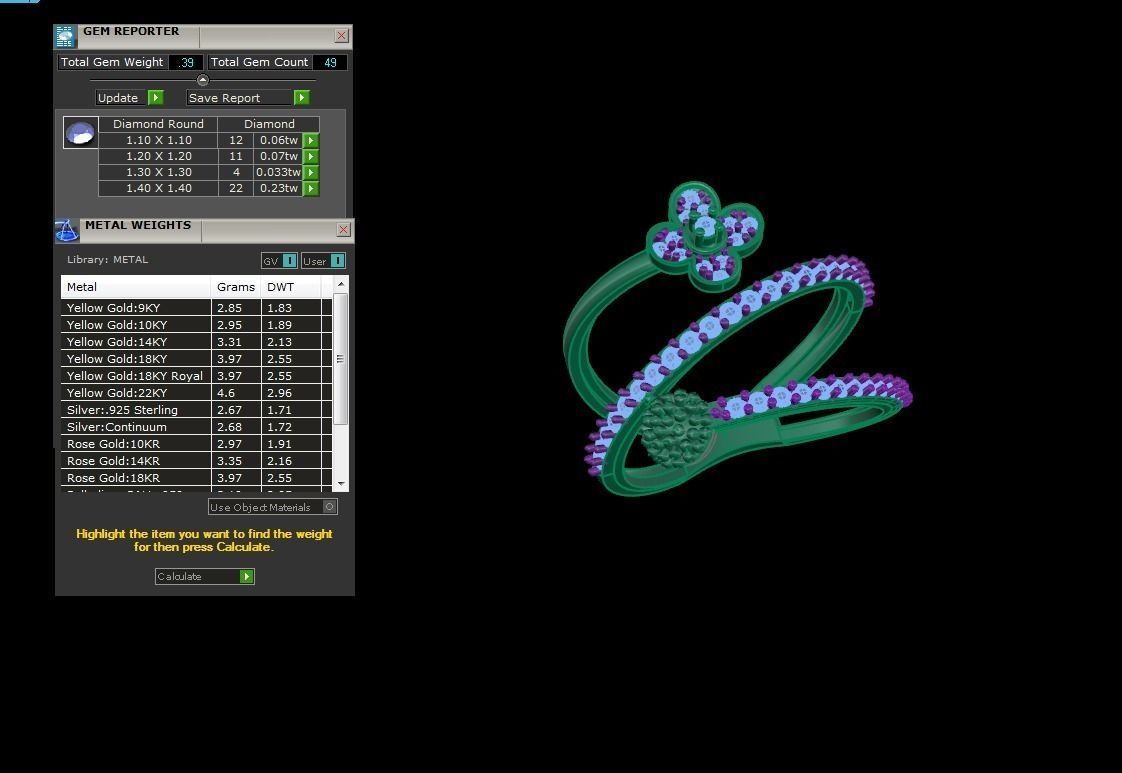The image size is (1122, 773).
Task: Click metal list scrollbar down arrow
Action: coord(341,484)
